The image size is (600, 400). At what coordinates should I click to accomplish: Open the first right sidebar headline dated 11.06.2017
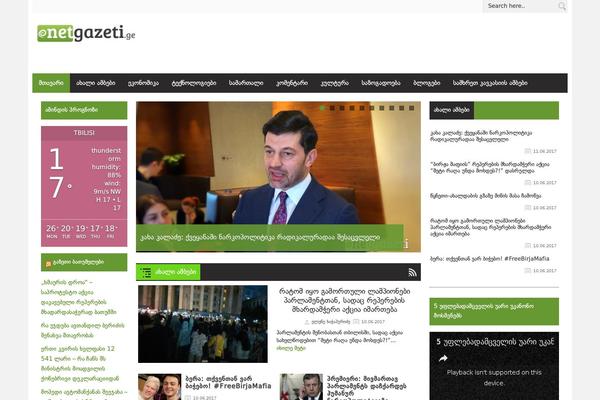point(481,136)
